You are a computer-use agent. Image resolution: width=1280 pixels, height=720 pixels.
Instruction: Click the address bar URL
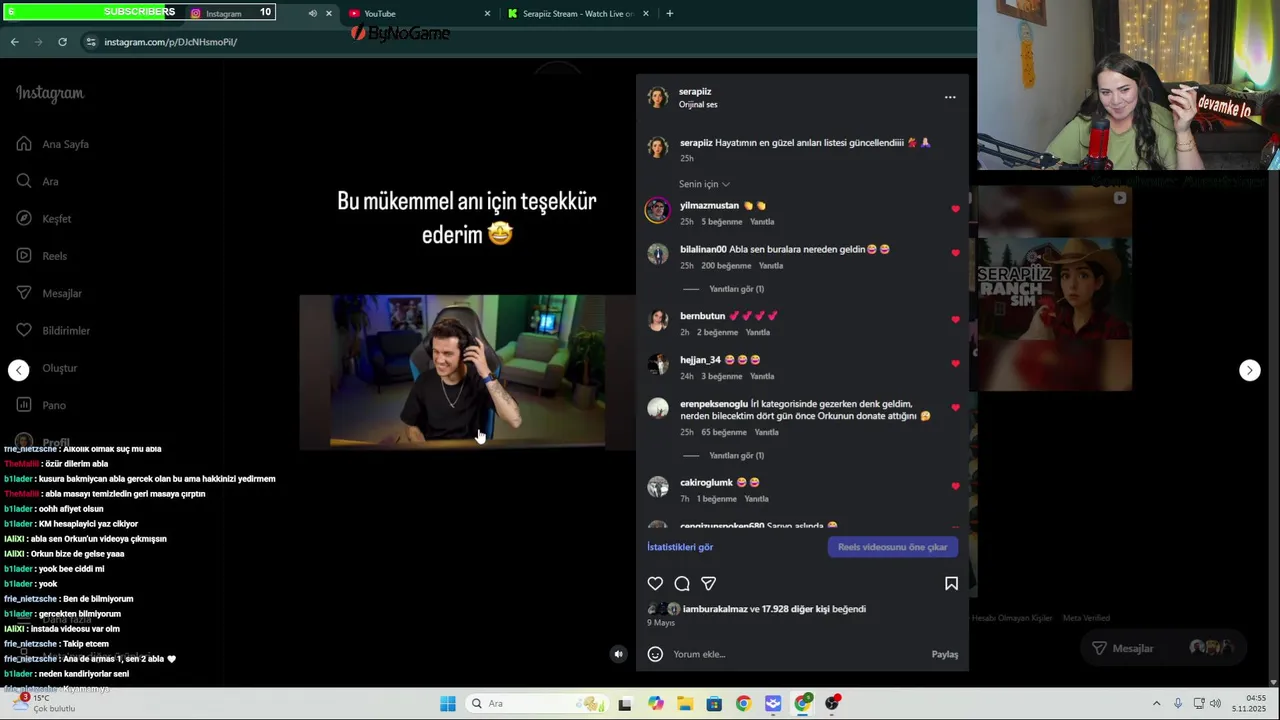click(171, 42)
